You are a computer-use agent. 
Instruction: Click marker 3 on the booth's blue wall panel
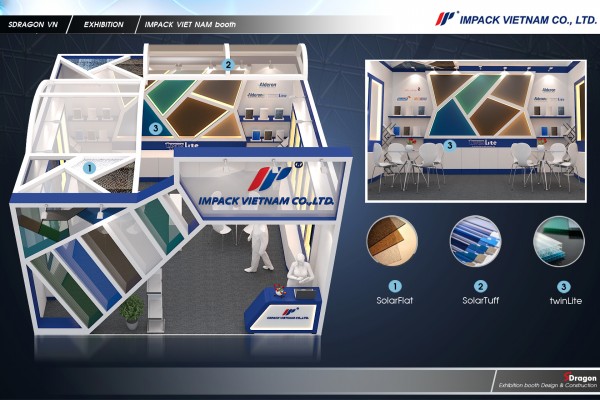[x=155, y=128]
